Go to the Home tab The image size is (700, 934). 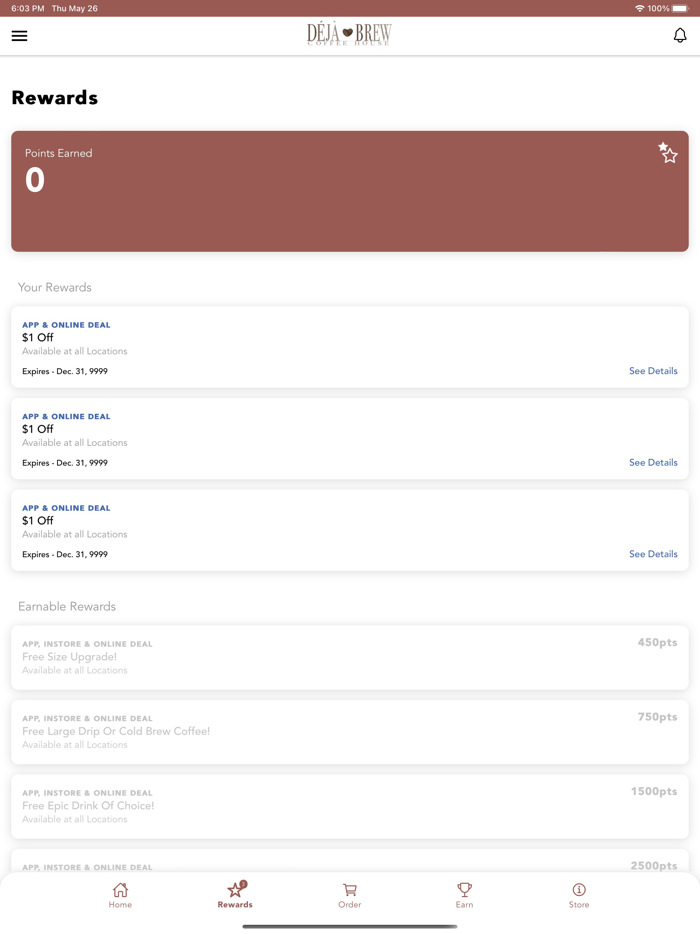coord(120,894)
